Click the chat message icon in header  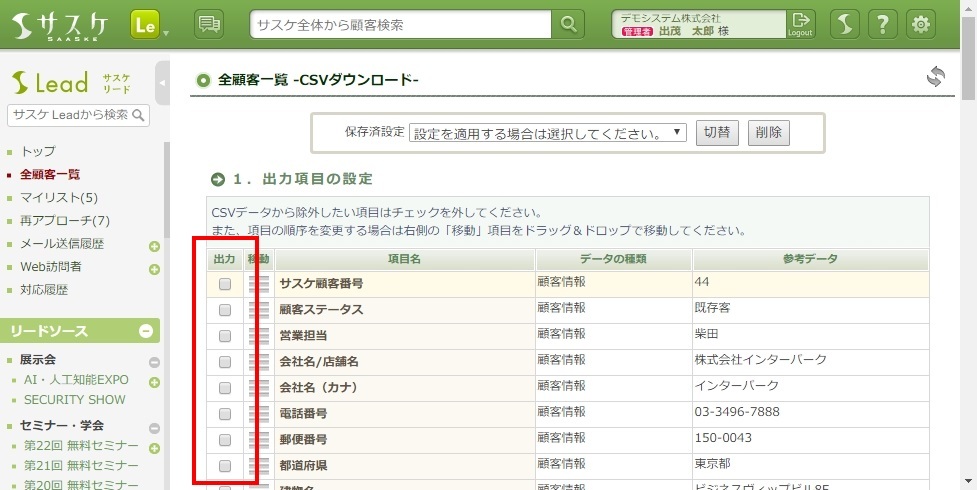[209, 24]
